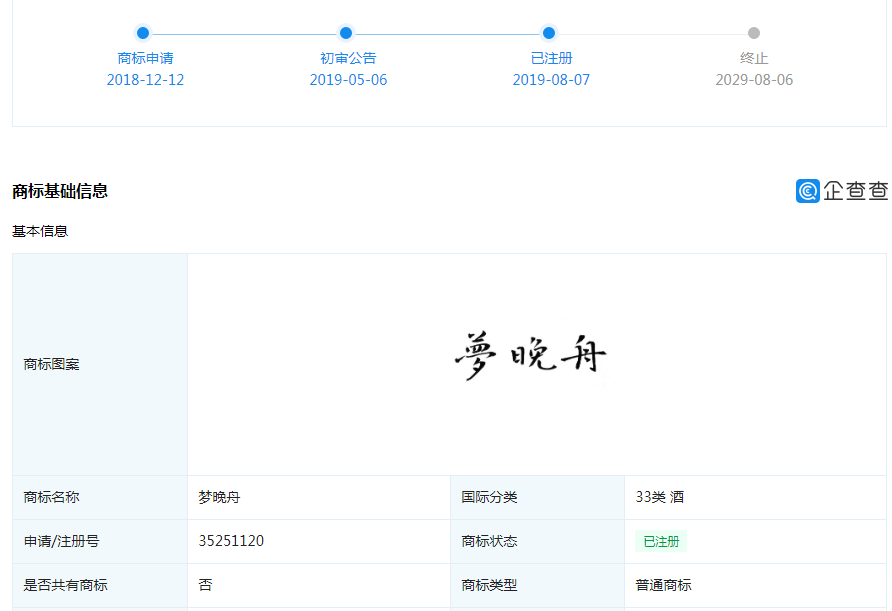Select registration number 35251120

point(231,541)
